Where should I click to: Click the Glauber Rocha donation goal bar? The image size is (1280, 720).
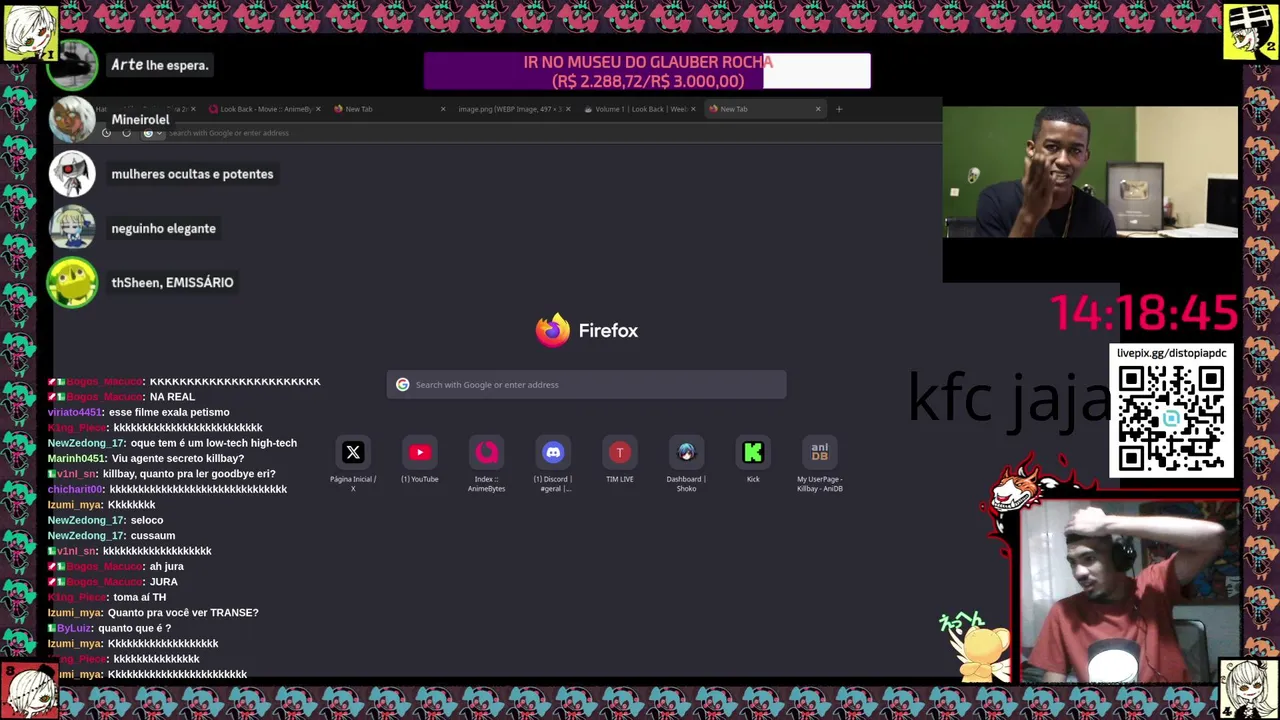647,72
